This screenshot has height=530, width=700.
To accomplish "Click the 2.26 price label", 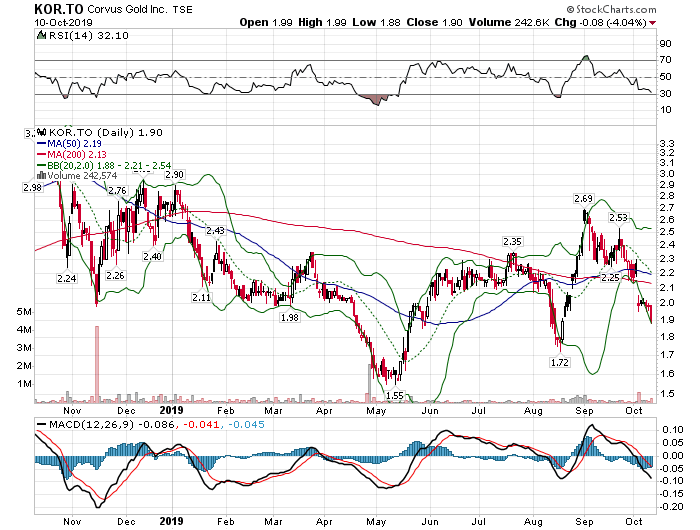I will pyautogui.click(x=115, y=275).
